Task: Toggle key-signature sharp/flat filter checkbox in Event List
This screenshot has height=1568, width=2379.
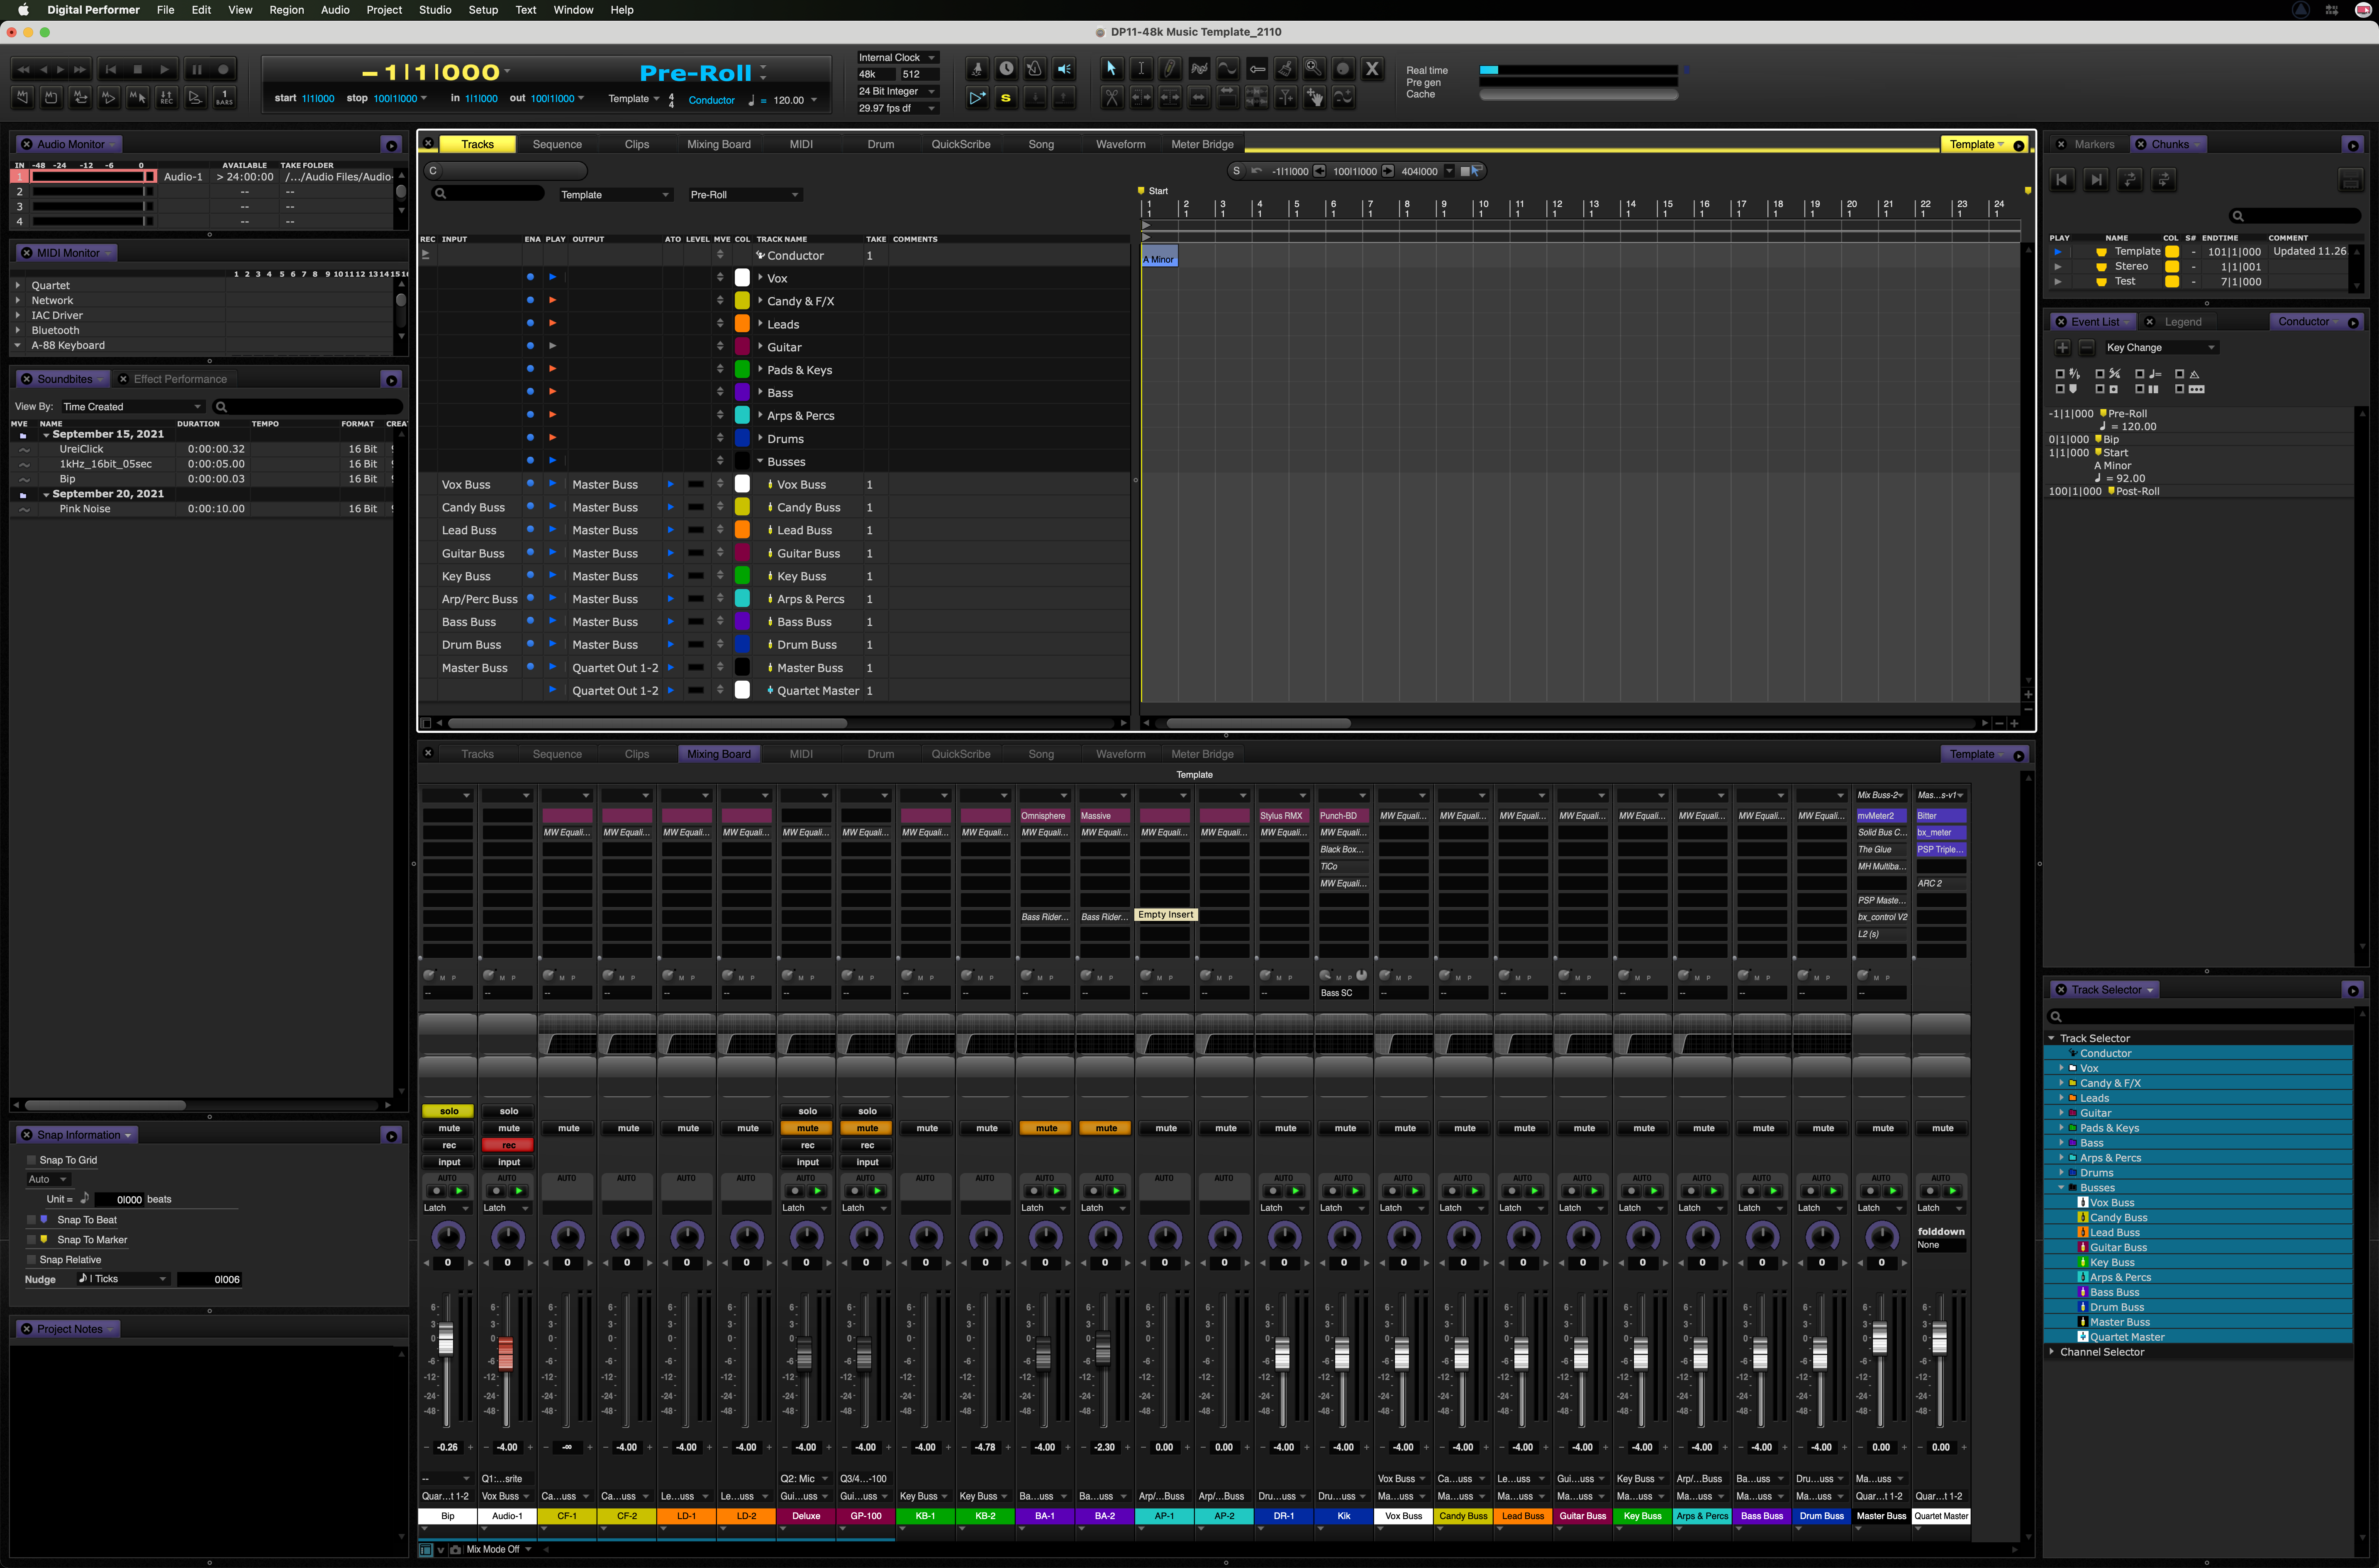Action: 2060,374
